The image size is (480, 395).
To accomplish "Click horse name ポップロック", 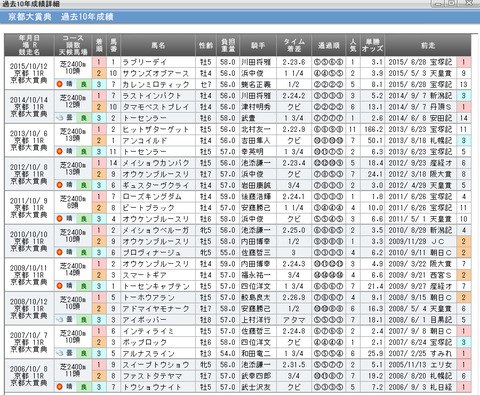I will click(145, 342).
